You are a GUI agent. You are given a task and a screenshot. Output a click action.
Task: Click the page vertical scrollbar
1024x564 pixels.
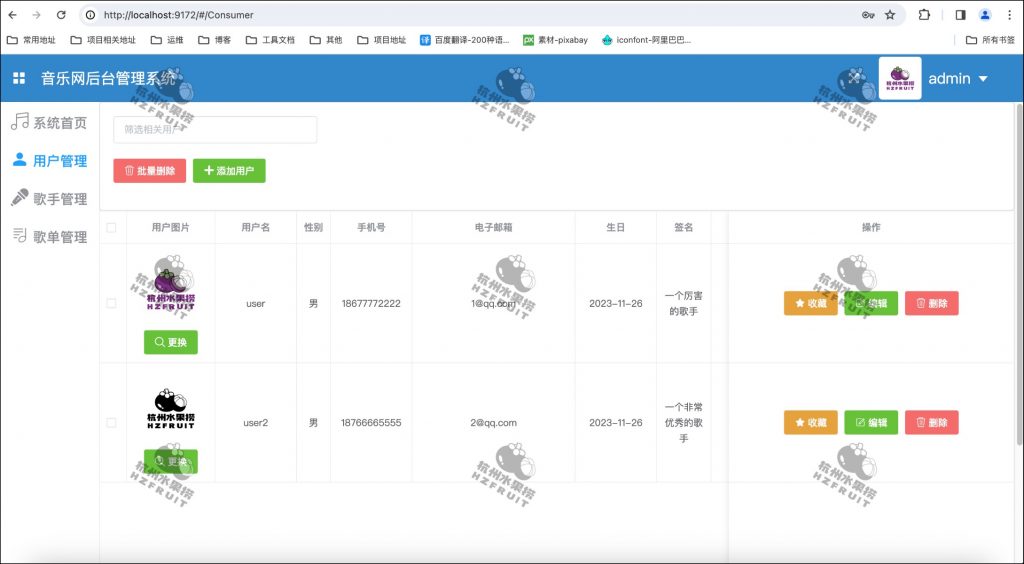1019,274
